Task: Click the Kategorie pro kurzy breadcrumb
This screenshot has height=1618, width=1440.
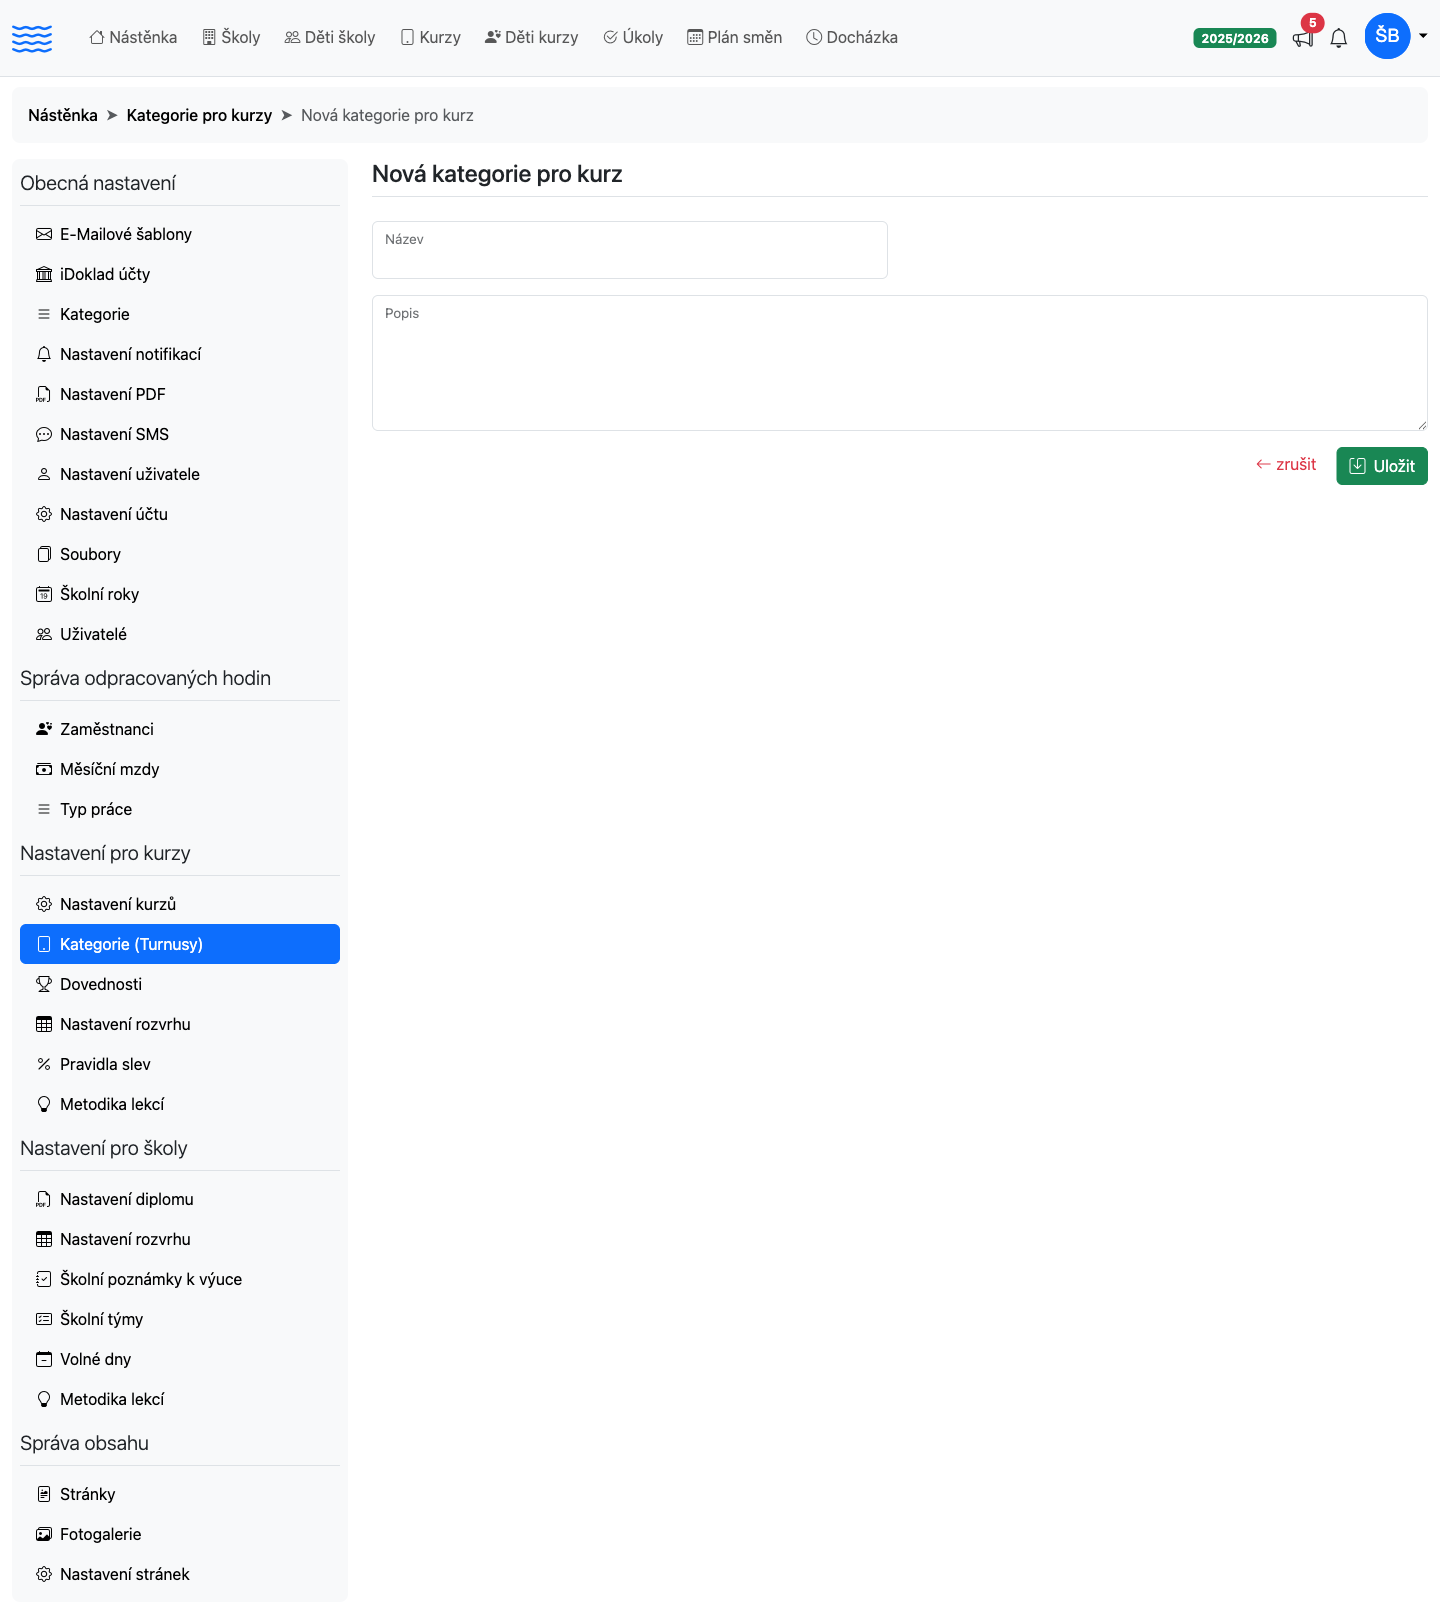Action: (199, 115)
